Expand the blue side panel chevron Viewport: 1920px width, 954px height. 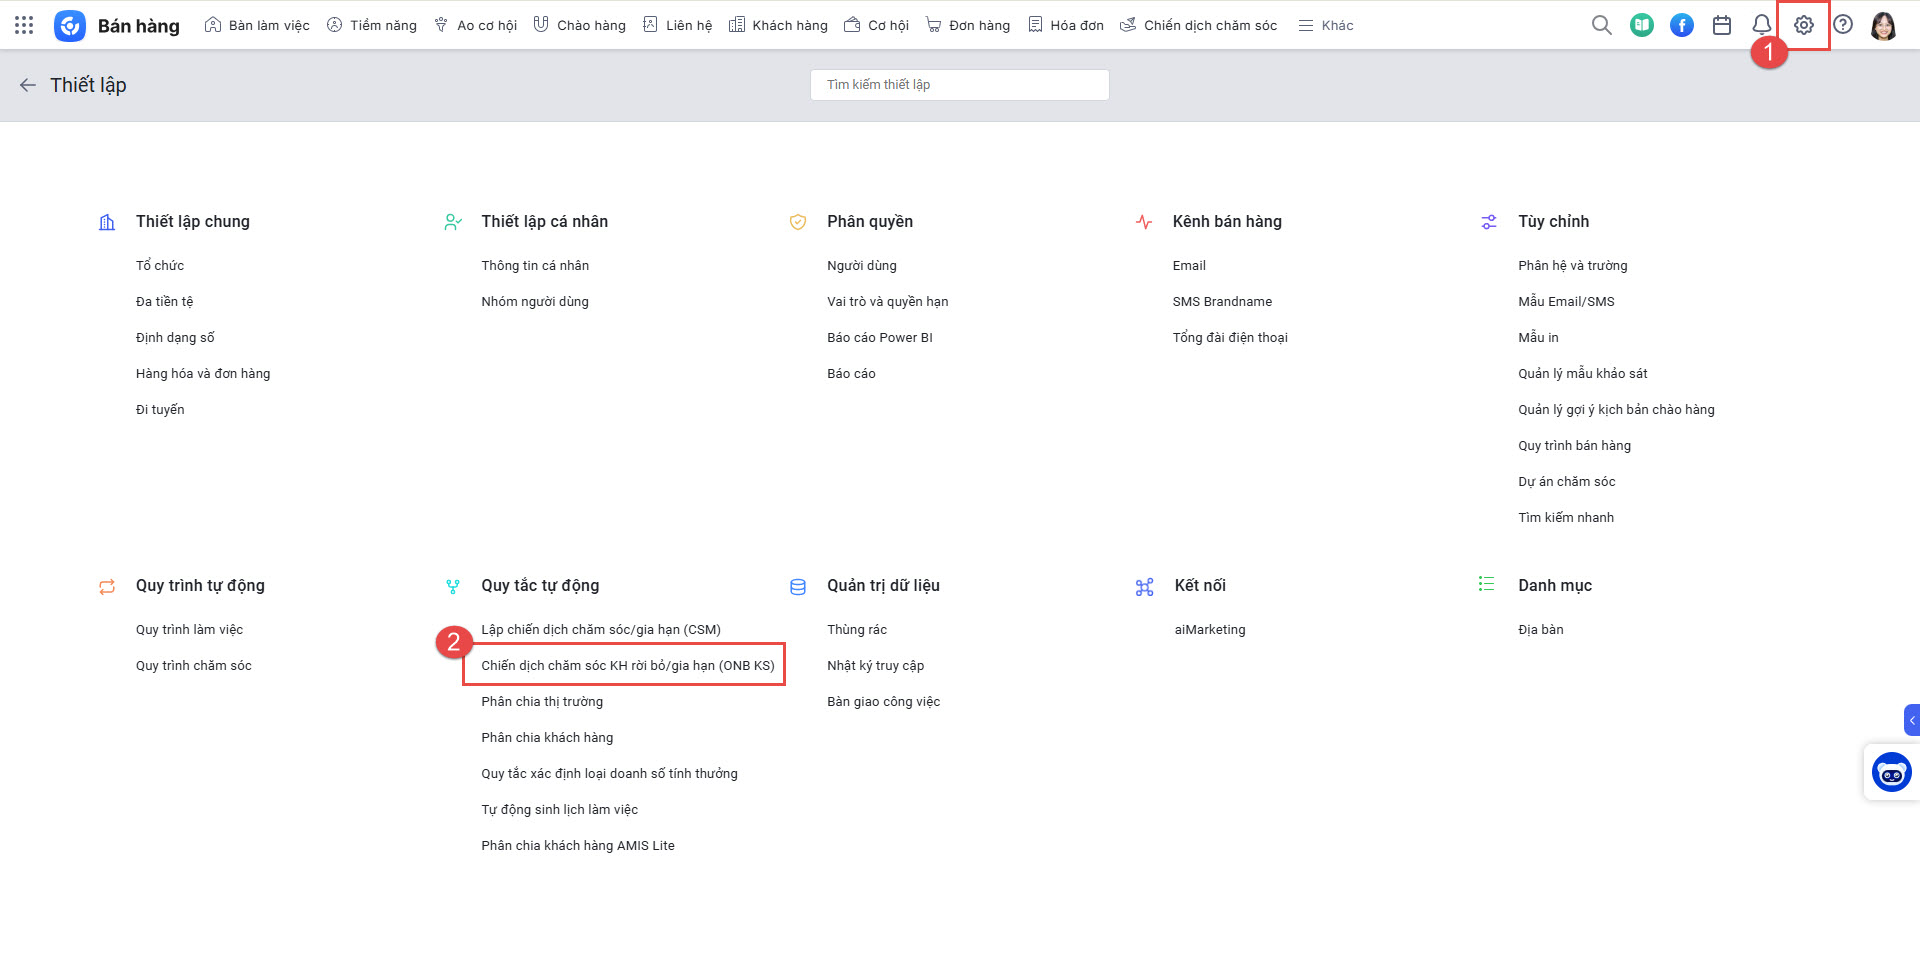point(1911,720)
